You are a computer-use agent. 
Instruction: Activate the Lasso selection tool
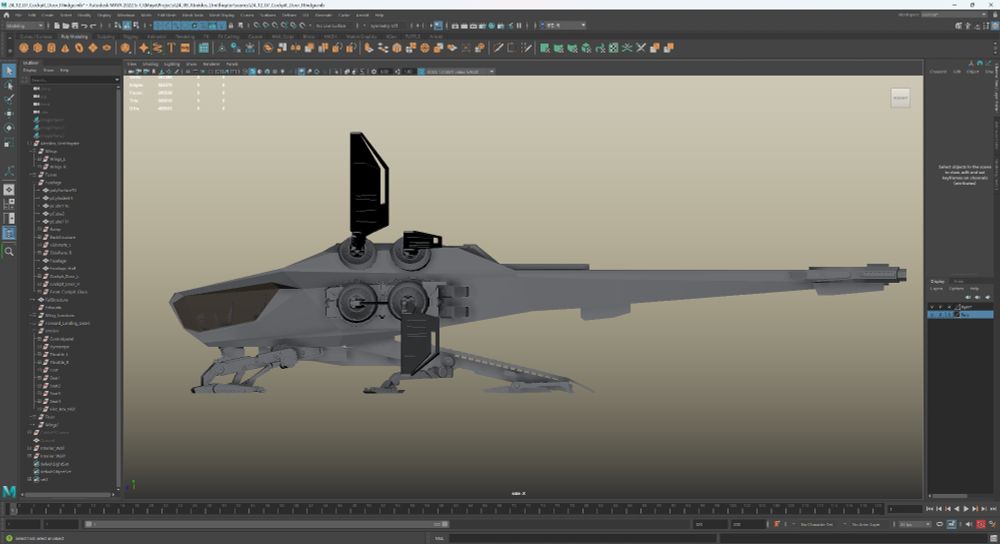point(9,85)
